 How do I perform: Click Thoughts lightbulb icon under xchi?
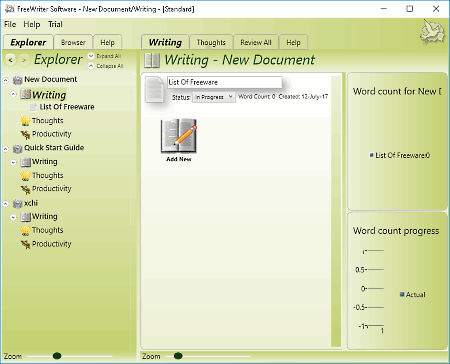(x=25, y=230)
